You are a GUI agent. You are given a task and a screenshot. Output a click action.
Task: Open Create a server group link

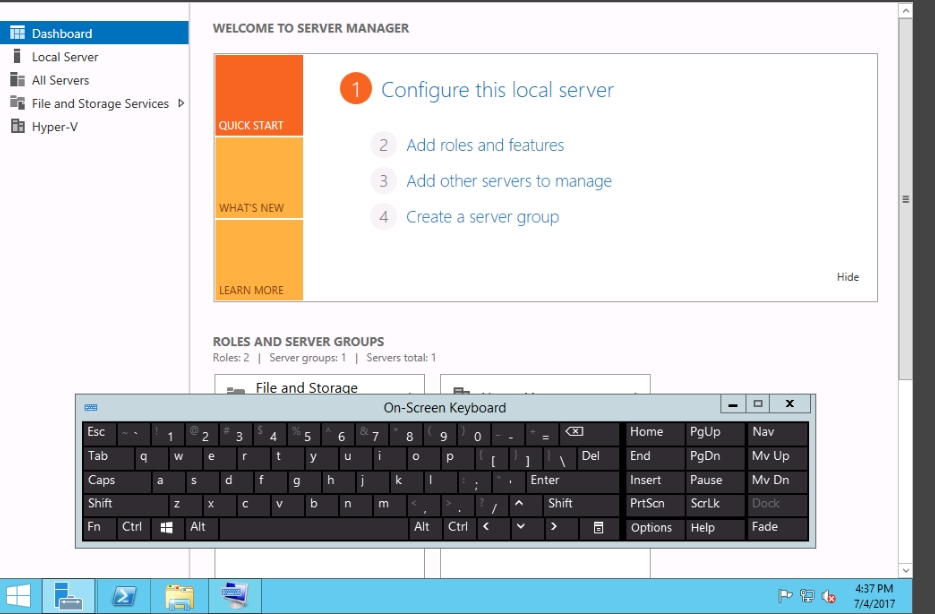pyautogui.click(x=482, y=216)
